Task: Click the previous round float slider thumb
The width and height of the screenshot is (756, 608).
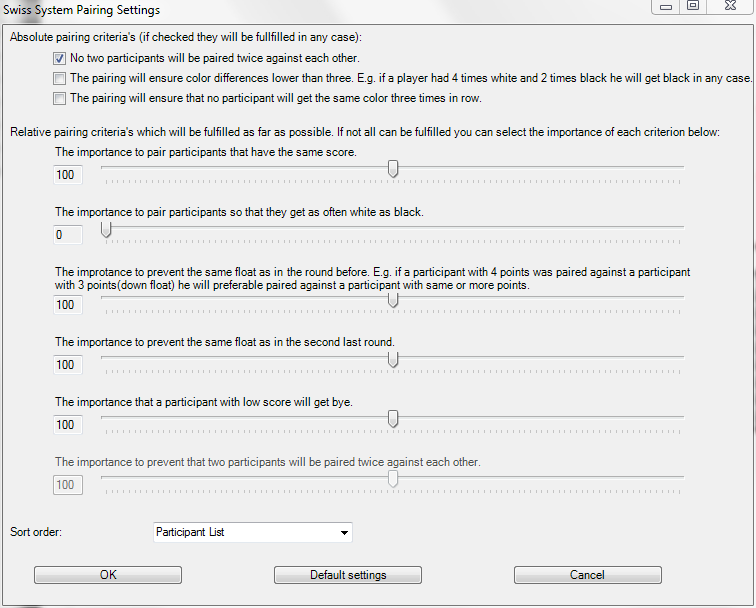Action: click(x=393, y=299)
